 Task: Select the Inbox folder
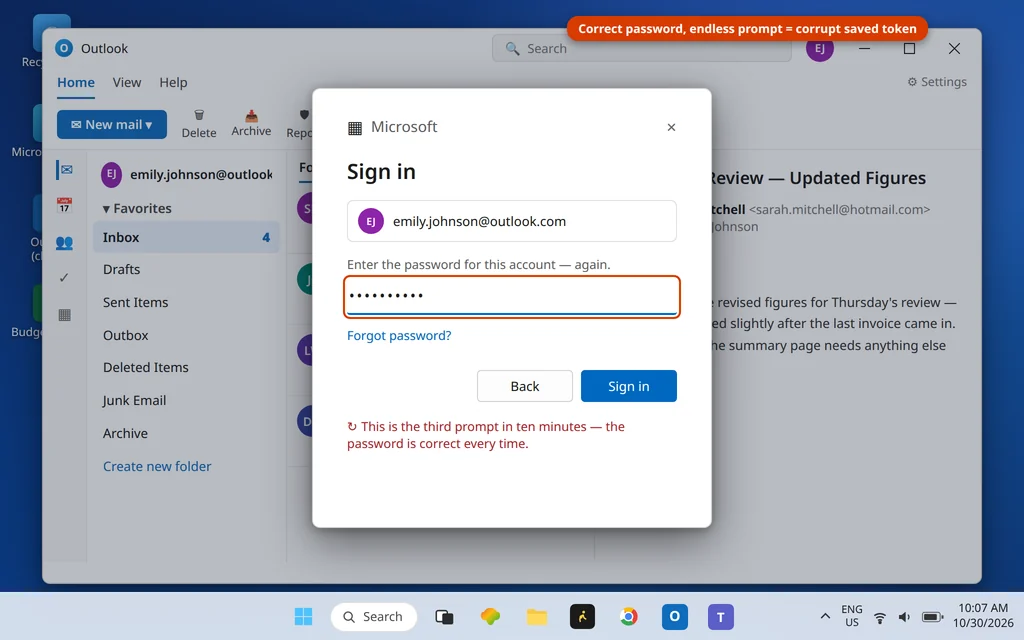186,237
